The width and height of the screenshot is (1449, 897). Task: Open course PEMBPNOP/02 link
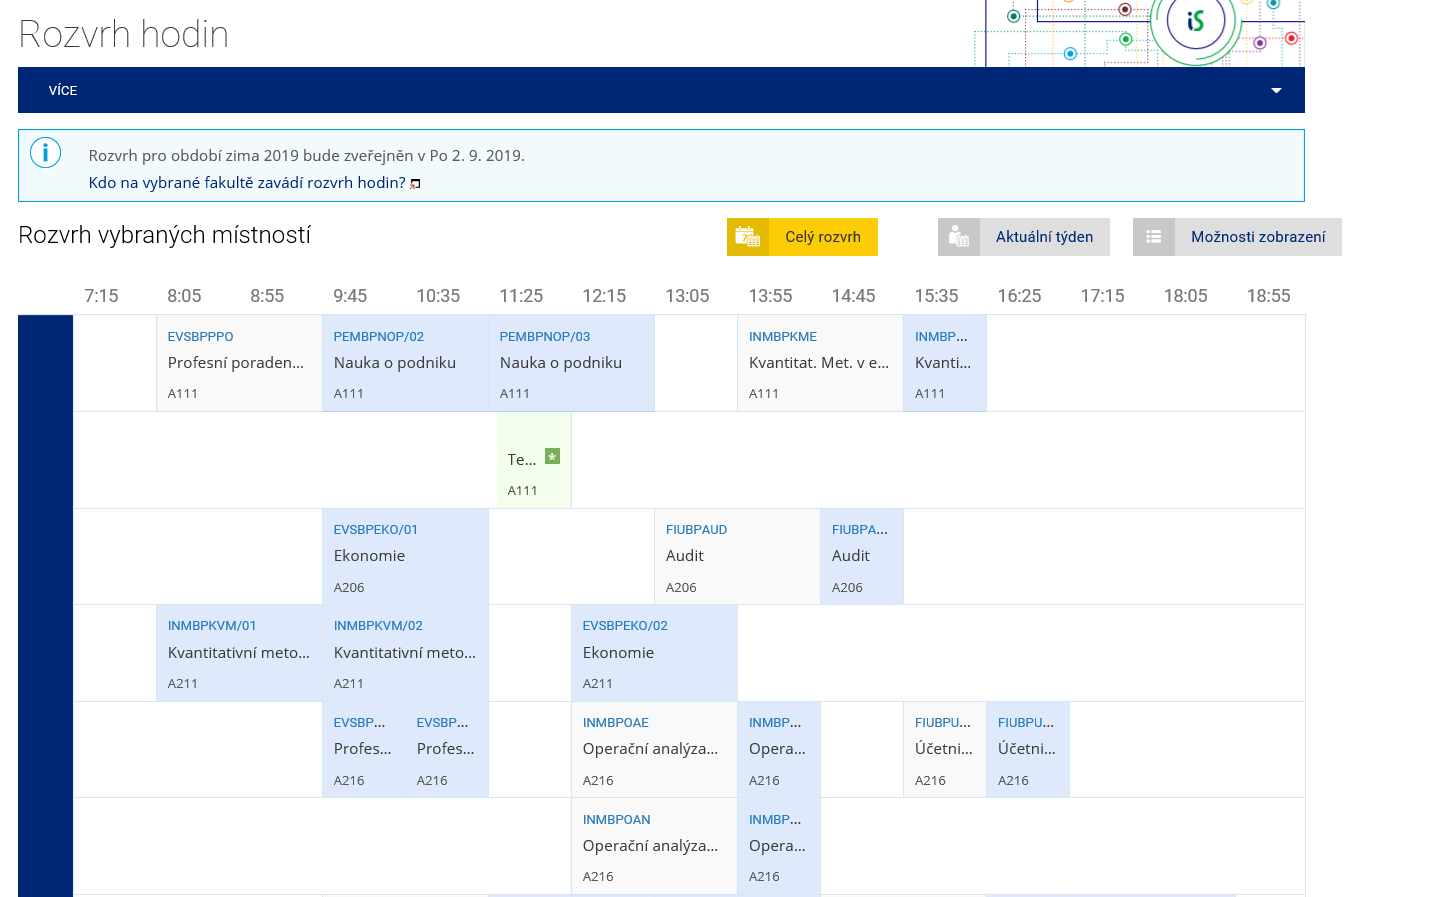pos(378,337)
